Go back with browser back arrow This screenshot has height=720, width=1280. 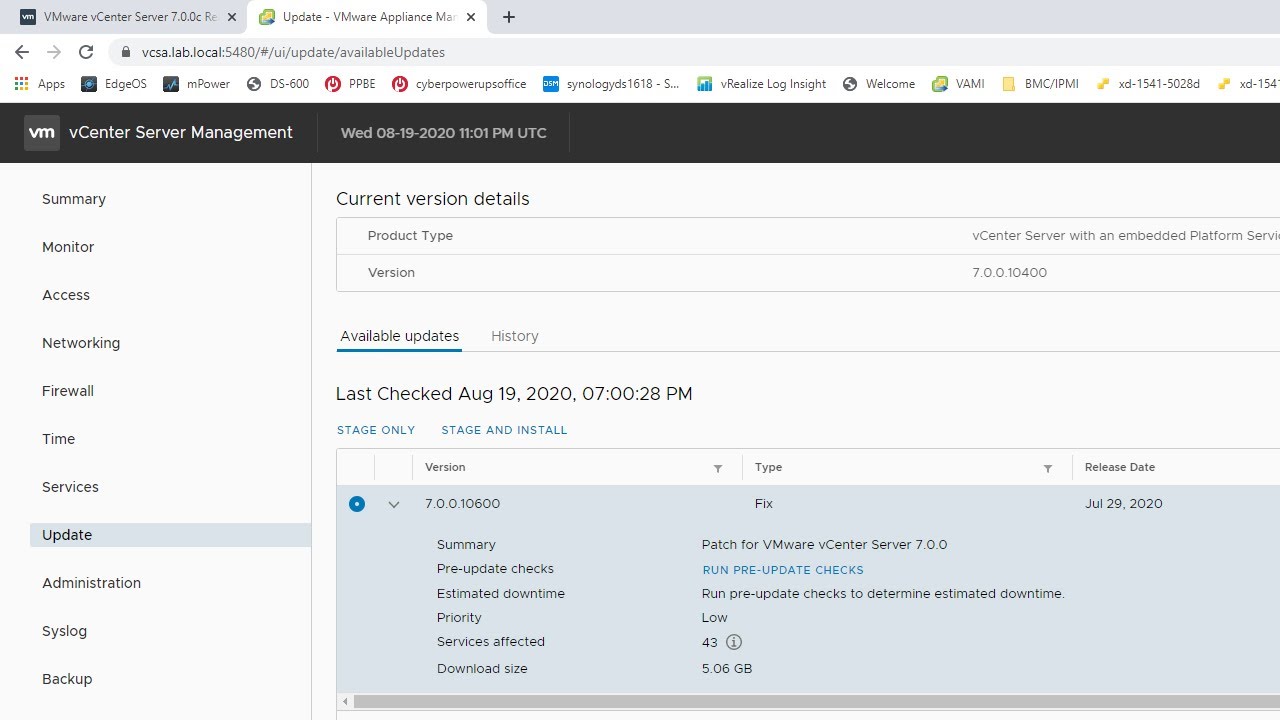pos(22,52)
